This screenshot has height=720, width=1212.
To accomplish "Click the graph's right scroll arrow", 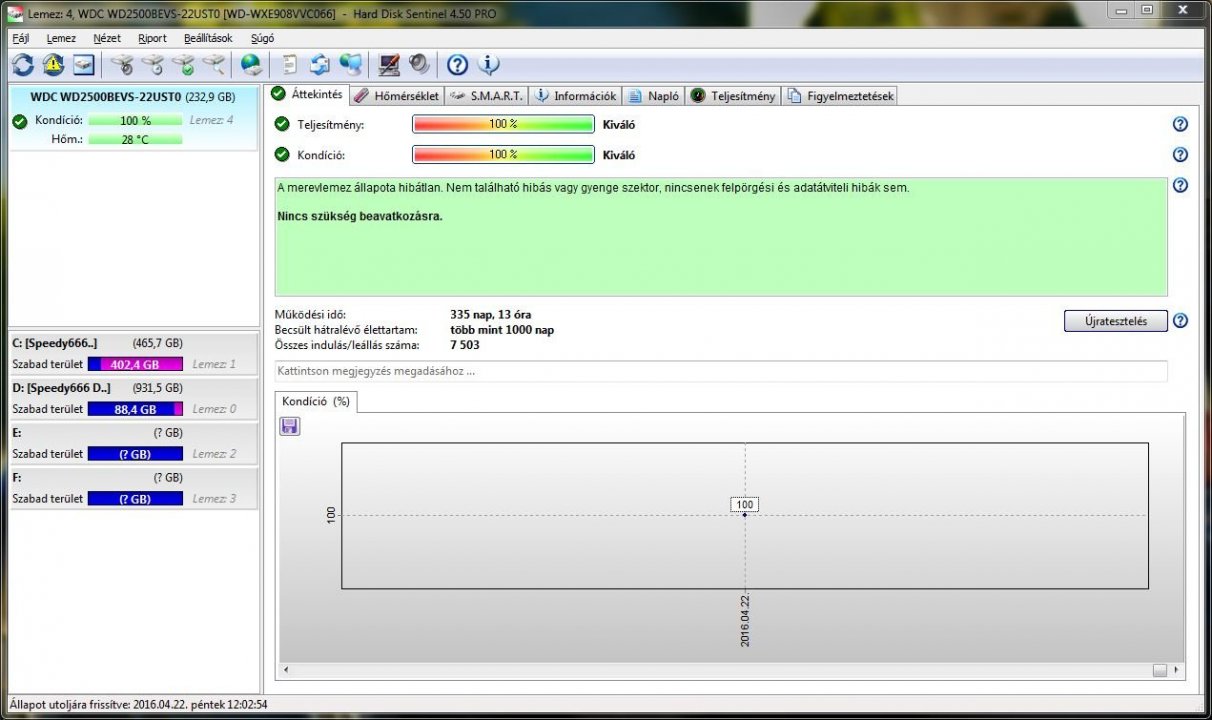I will tap(1176, 670).
